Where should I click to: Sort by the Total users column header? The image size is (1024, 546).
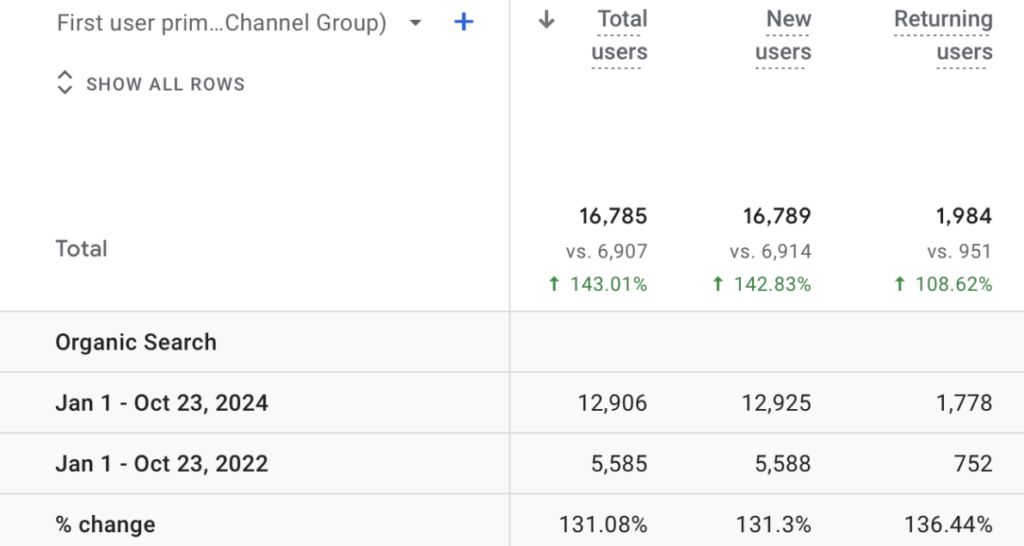pyautogui.click(x=620, y=35)
